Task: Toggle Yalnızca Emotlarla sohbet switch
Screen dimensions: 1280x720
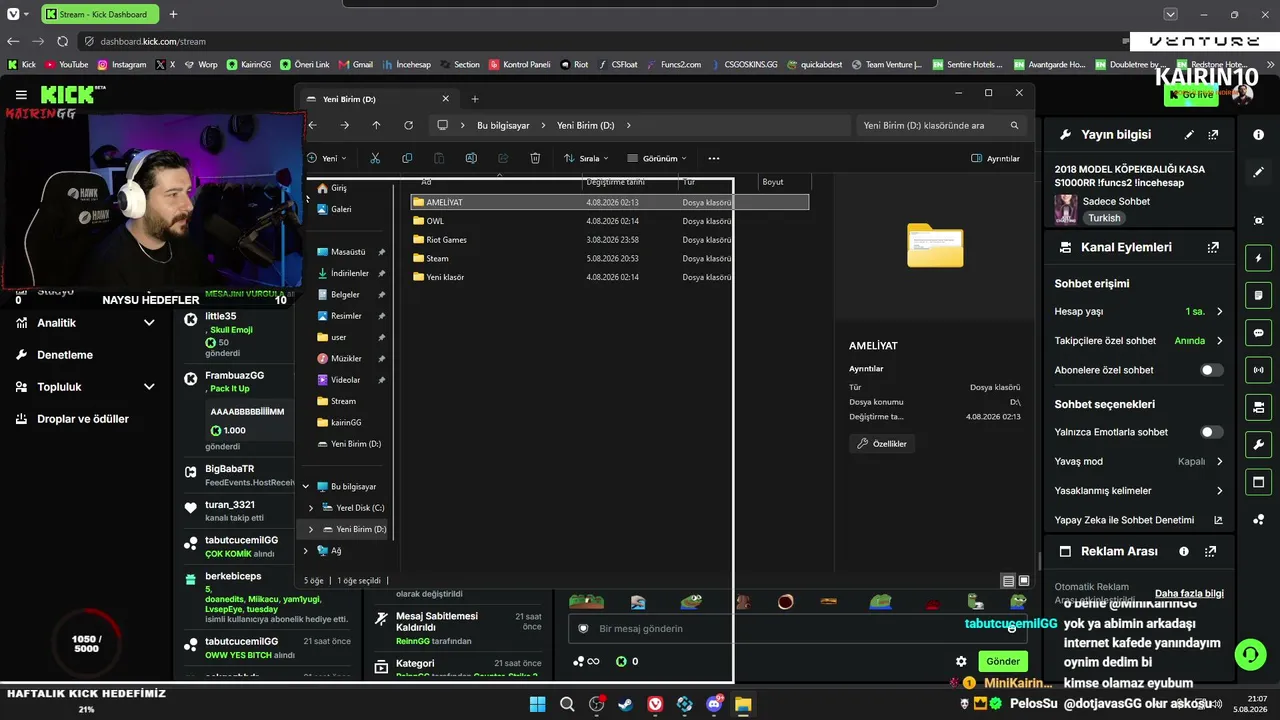Action: click(1211, 432)
